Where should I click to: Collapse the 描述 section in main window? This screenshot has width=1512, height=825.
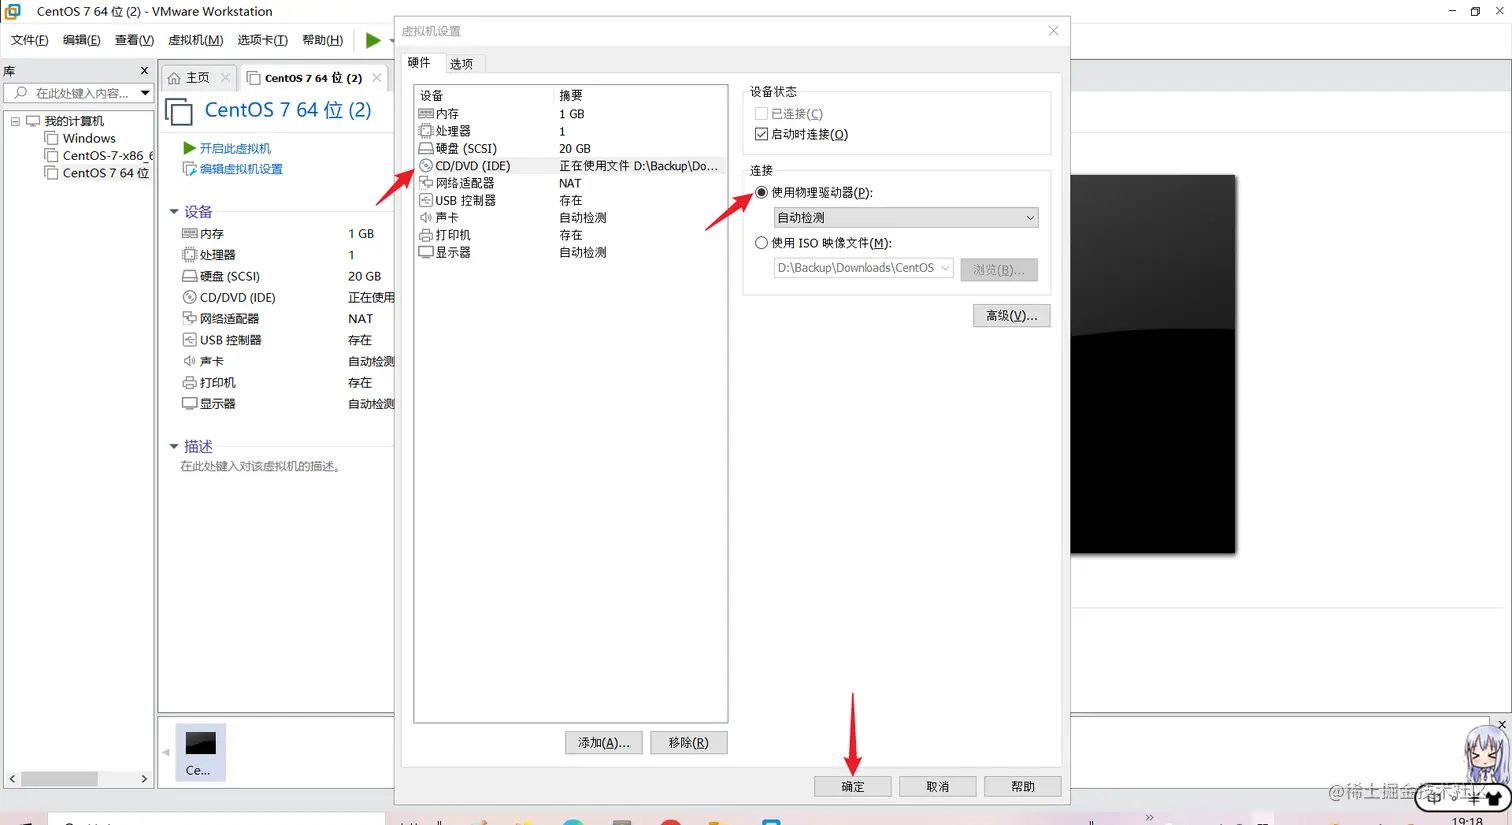(x=174, y=446)
